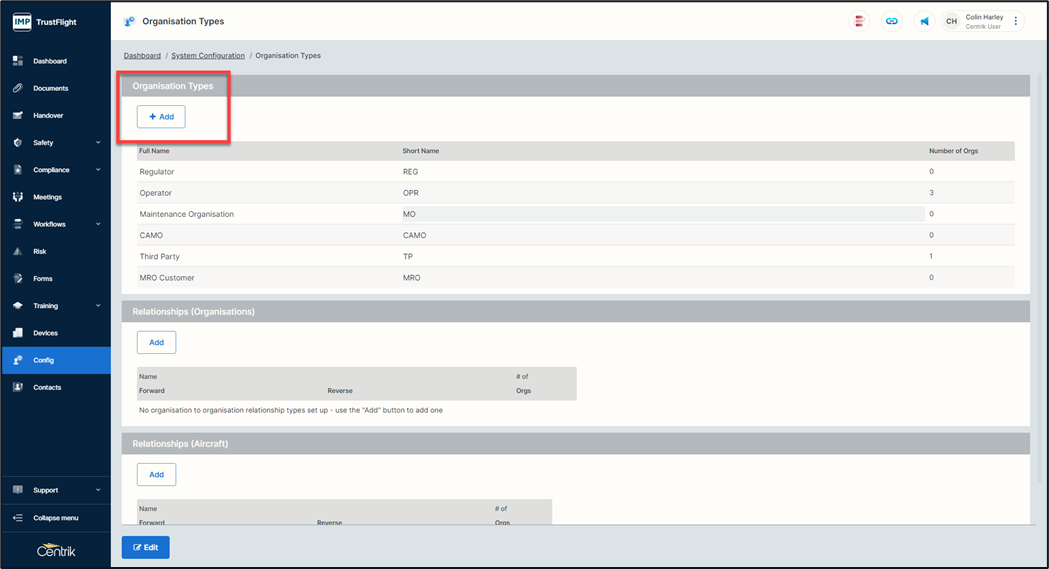Expand the Training submenu chevron
The image size is (1049, 569).
pyautogui.click(x=98, y=306)
